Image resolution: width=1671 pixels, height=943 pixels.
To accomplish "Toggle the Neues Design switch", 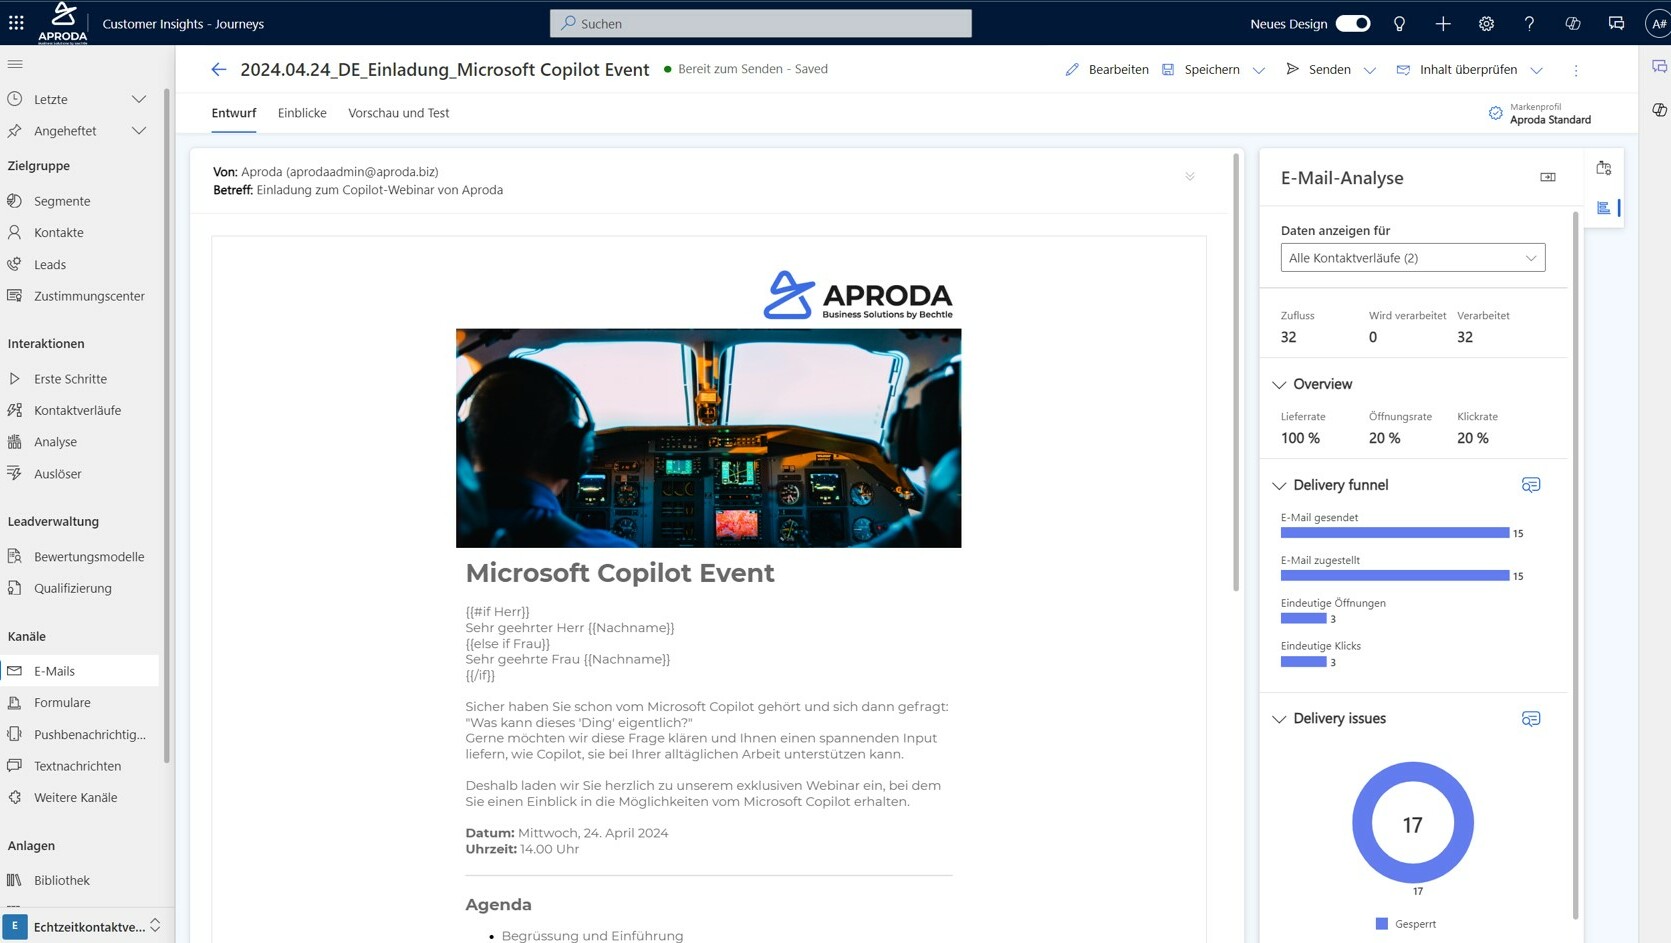I will pos(1353,22).
